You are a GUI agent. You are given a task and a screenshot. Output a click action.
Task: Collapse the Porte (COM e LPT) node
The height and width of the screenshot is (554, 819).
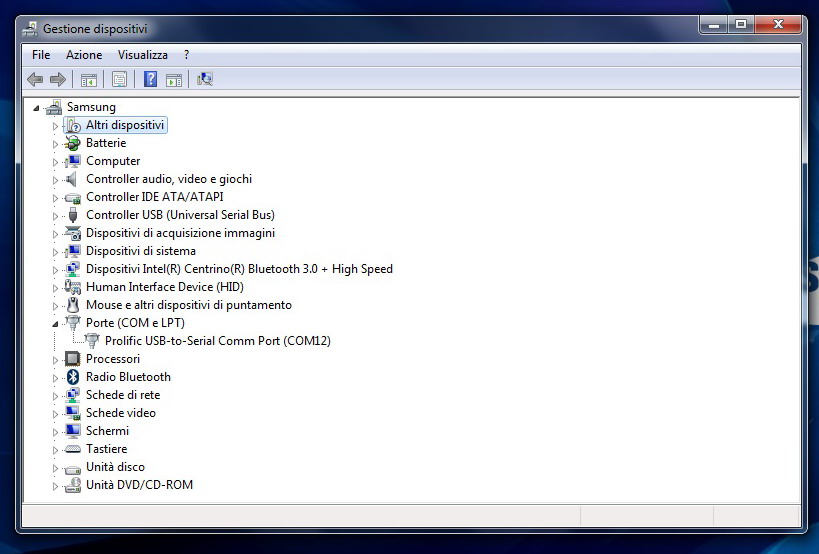pyautogui.click(x=55, y=324)
